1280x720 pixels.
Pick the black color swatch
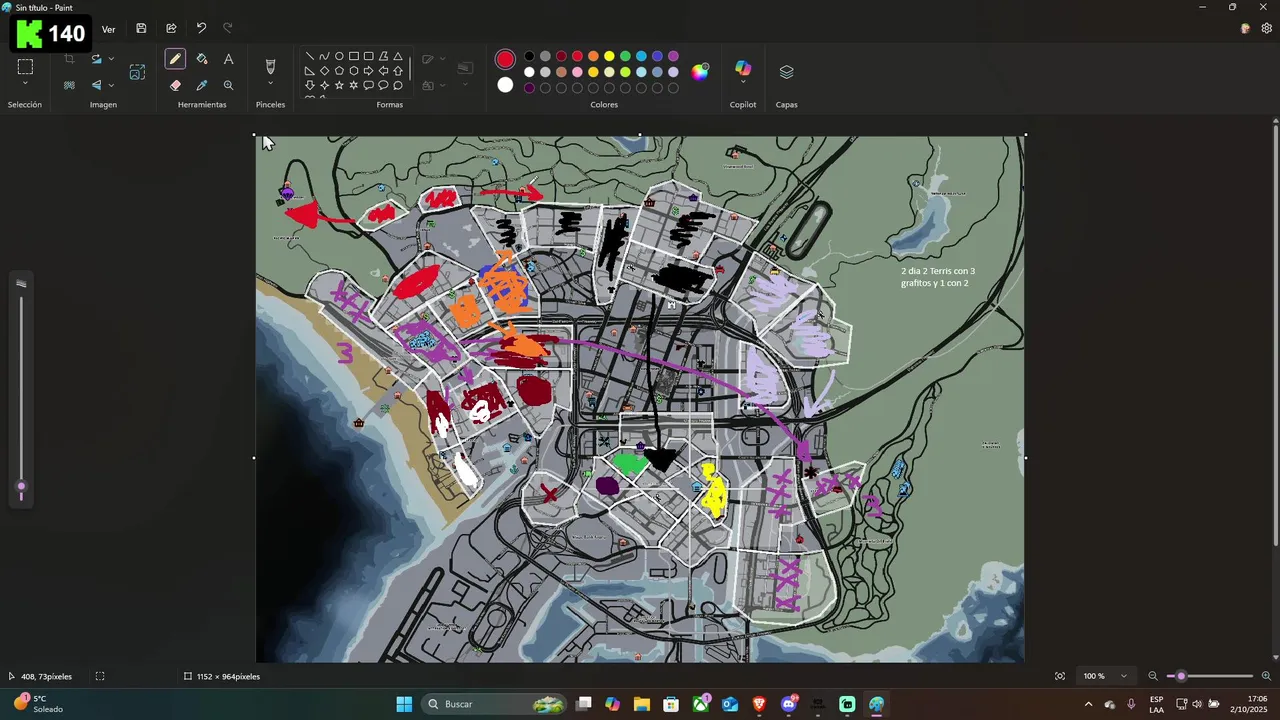pyautogui.click(x=529, y=56)
